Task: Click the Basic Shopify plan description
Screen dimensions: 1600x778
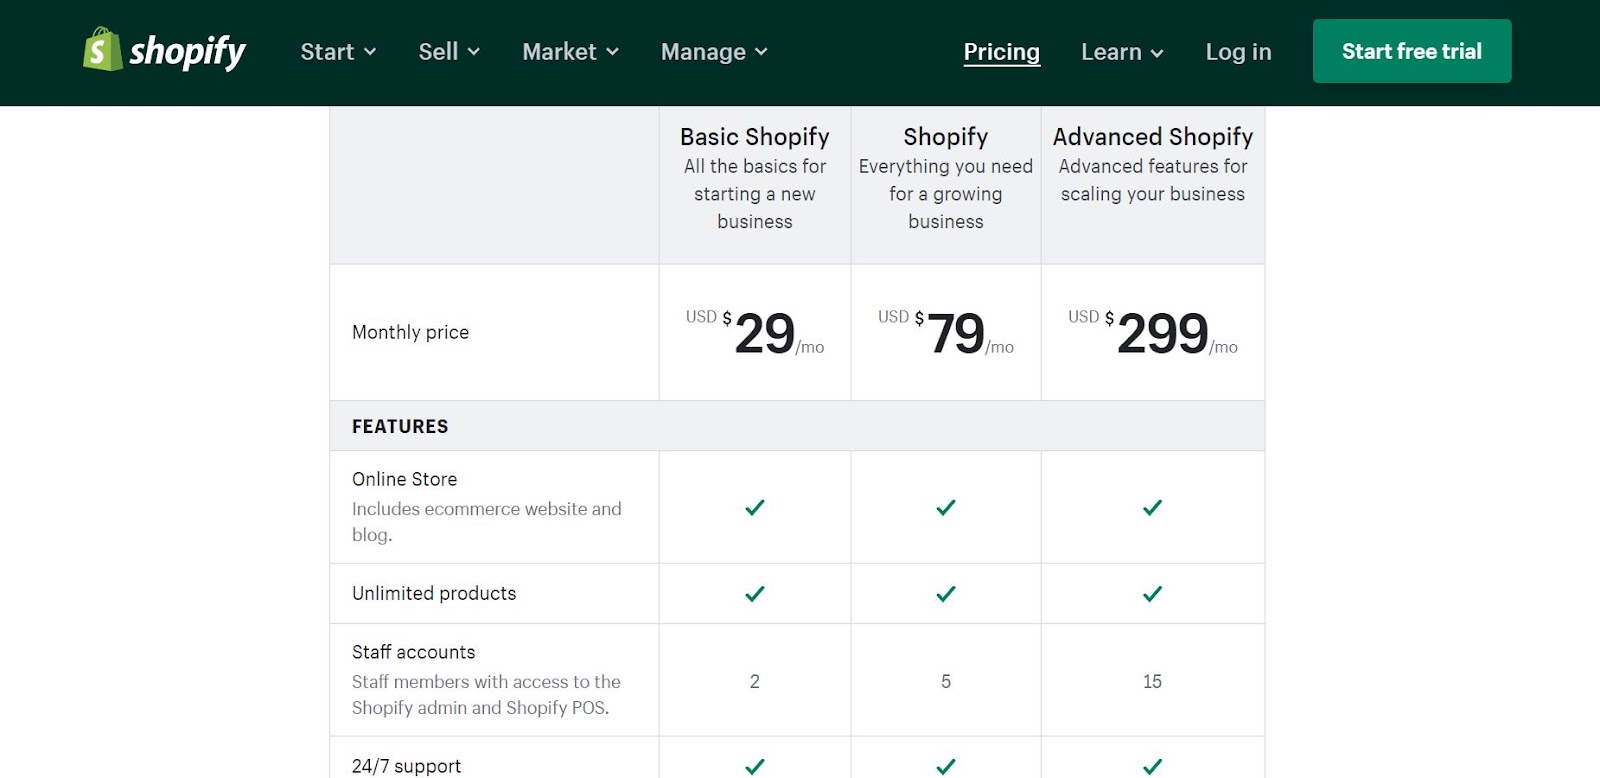Action: tap(755, 194)
